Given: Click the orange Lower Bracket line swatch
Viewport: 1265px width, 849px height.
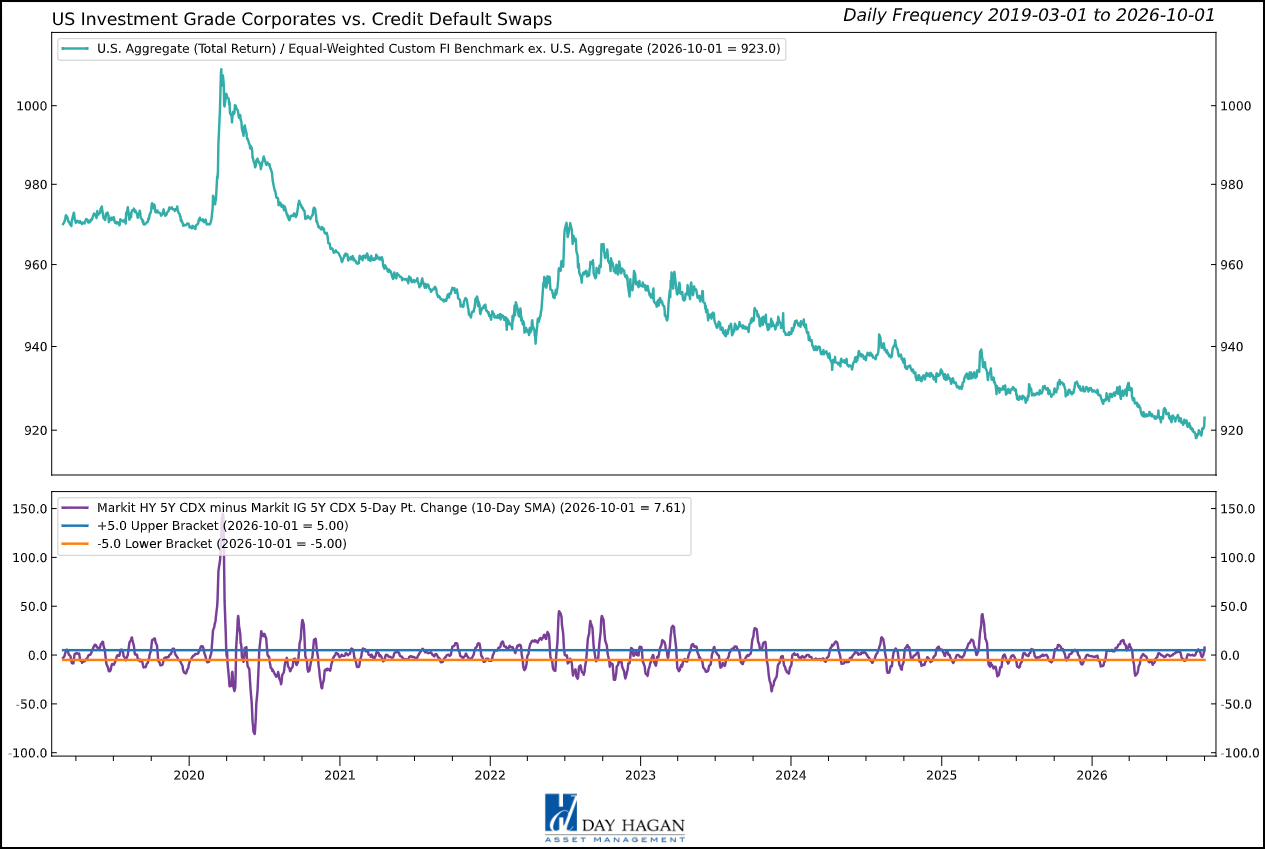Looking at the screenshot, I should coord(75,543).
